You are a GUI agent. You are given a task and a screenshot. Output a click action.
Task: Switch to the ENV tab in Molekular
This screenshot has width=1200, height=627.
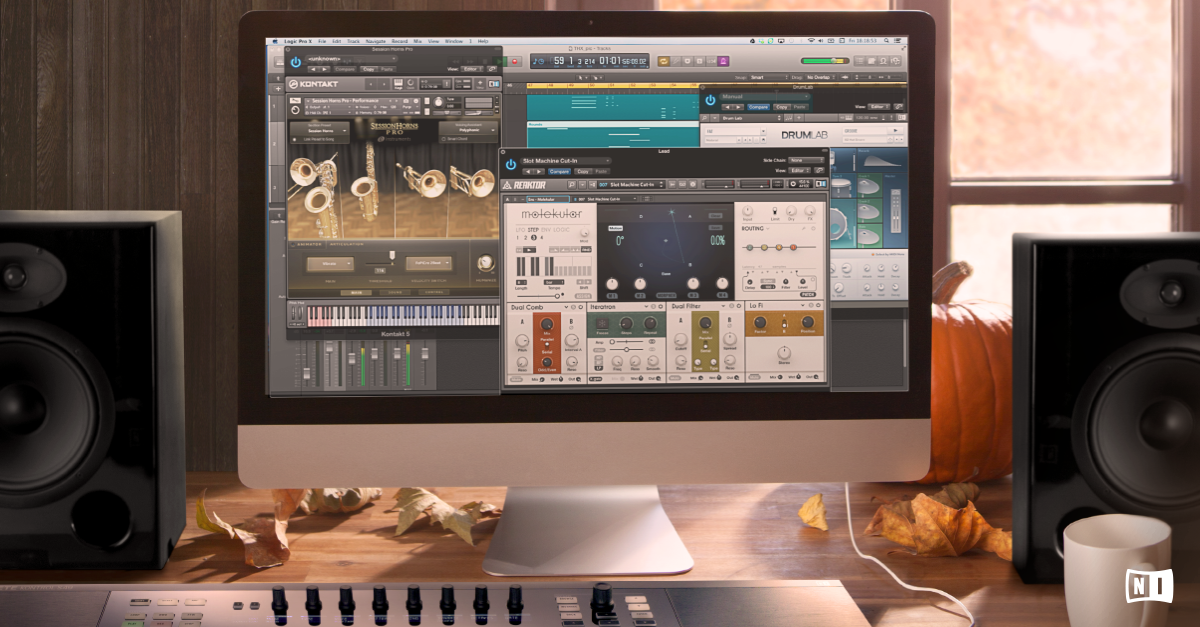pyautogui.click(x=546, y=230)
